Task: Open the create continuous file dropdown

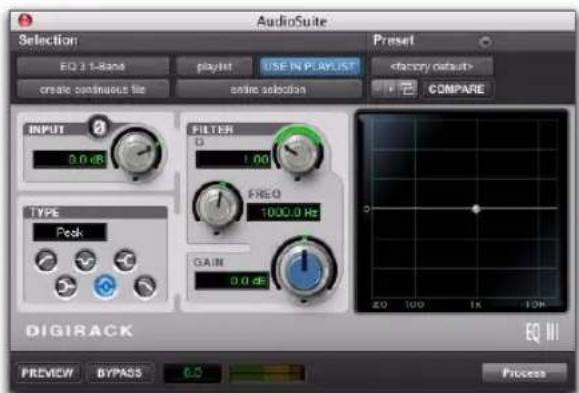Action: click(93, 90)
